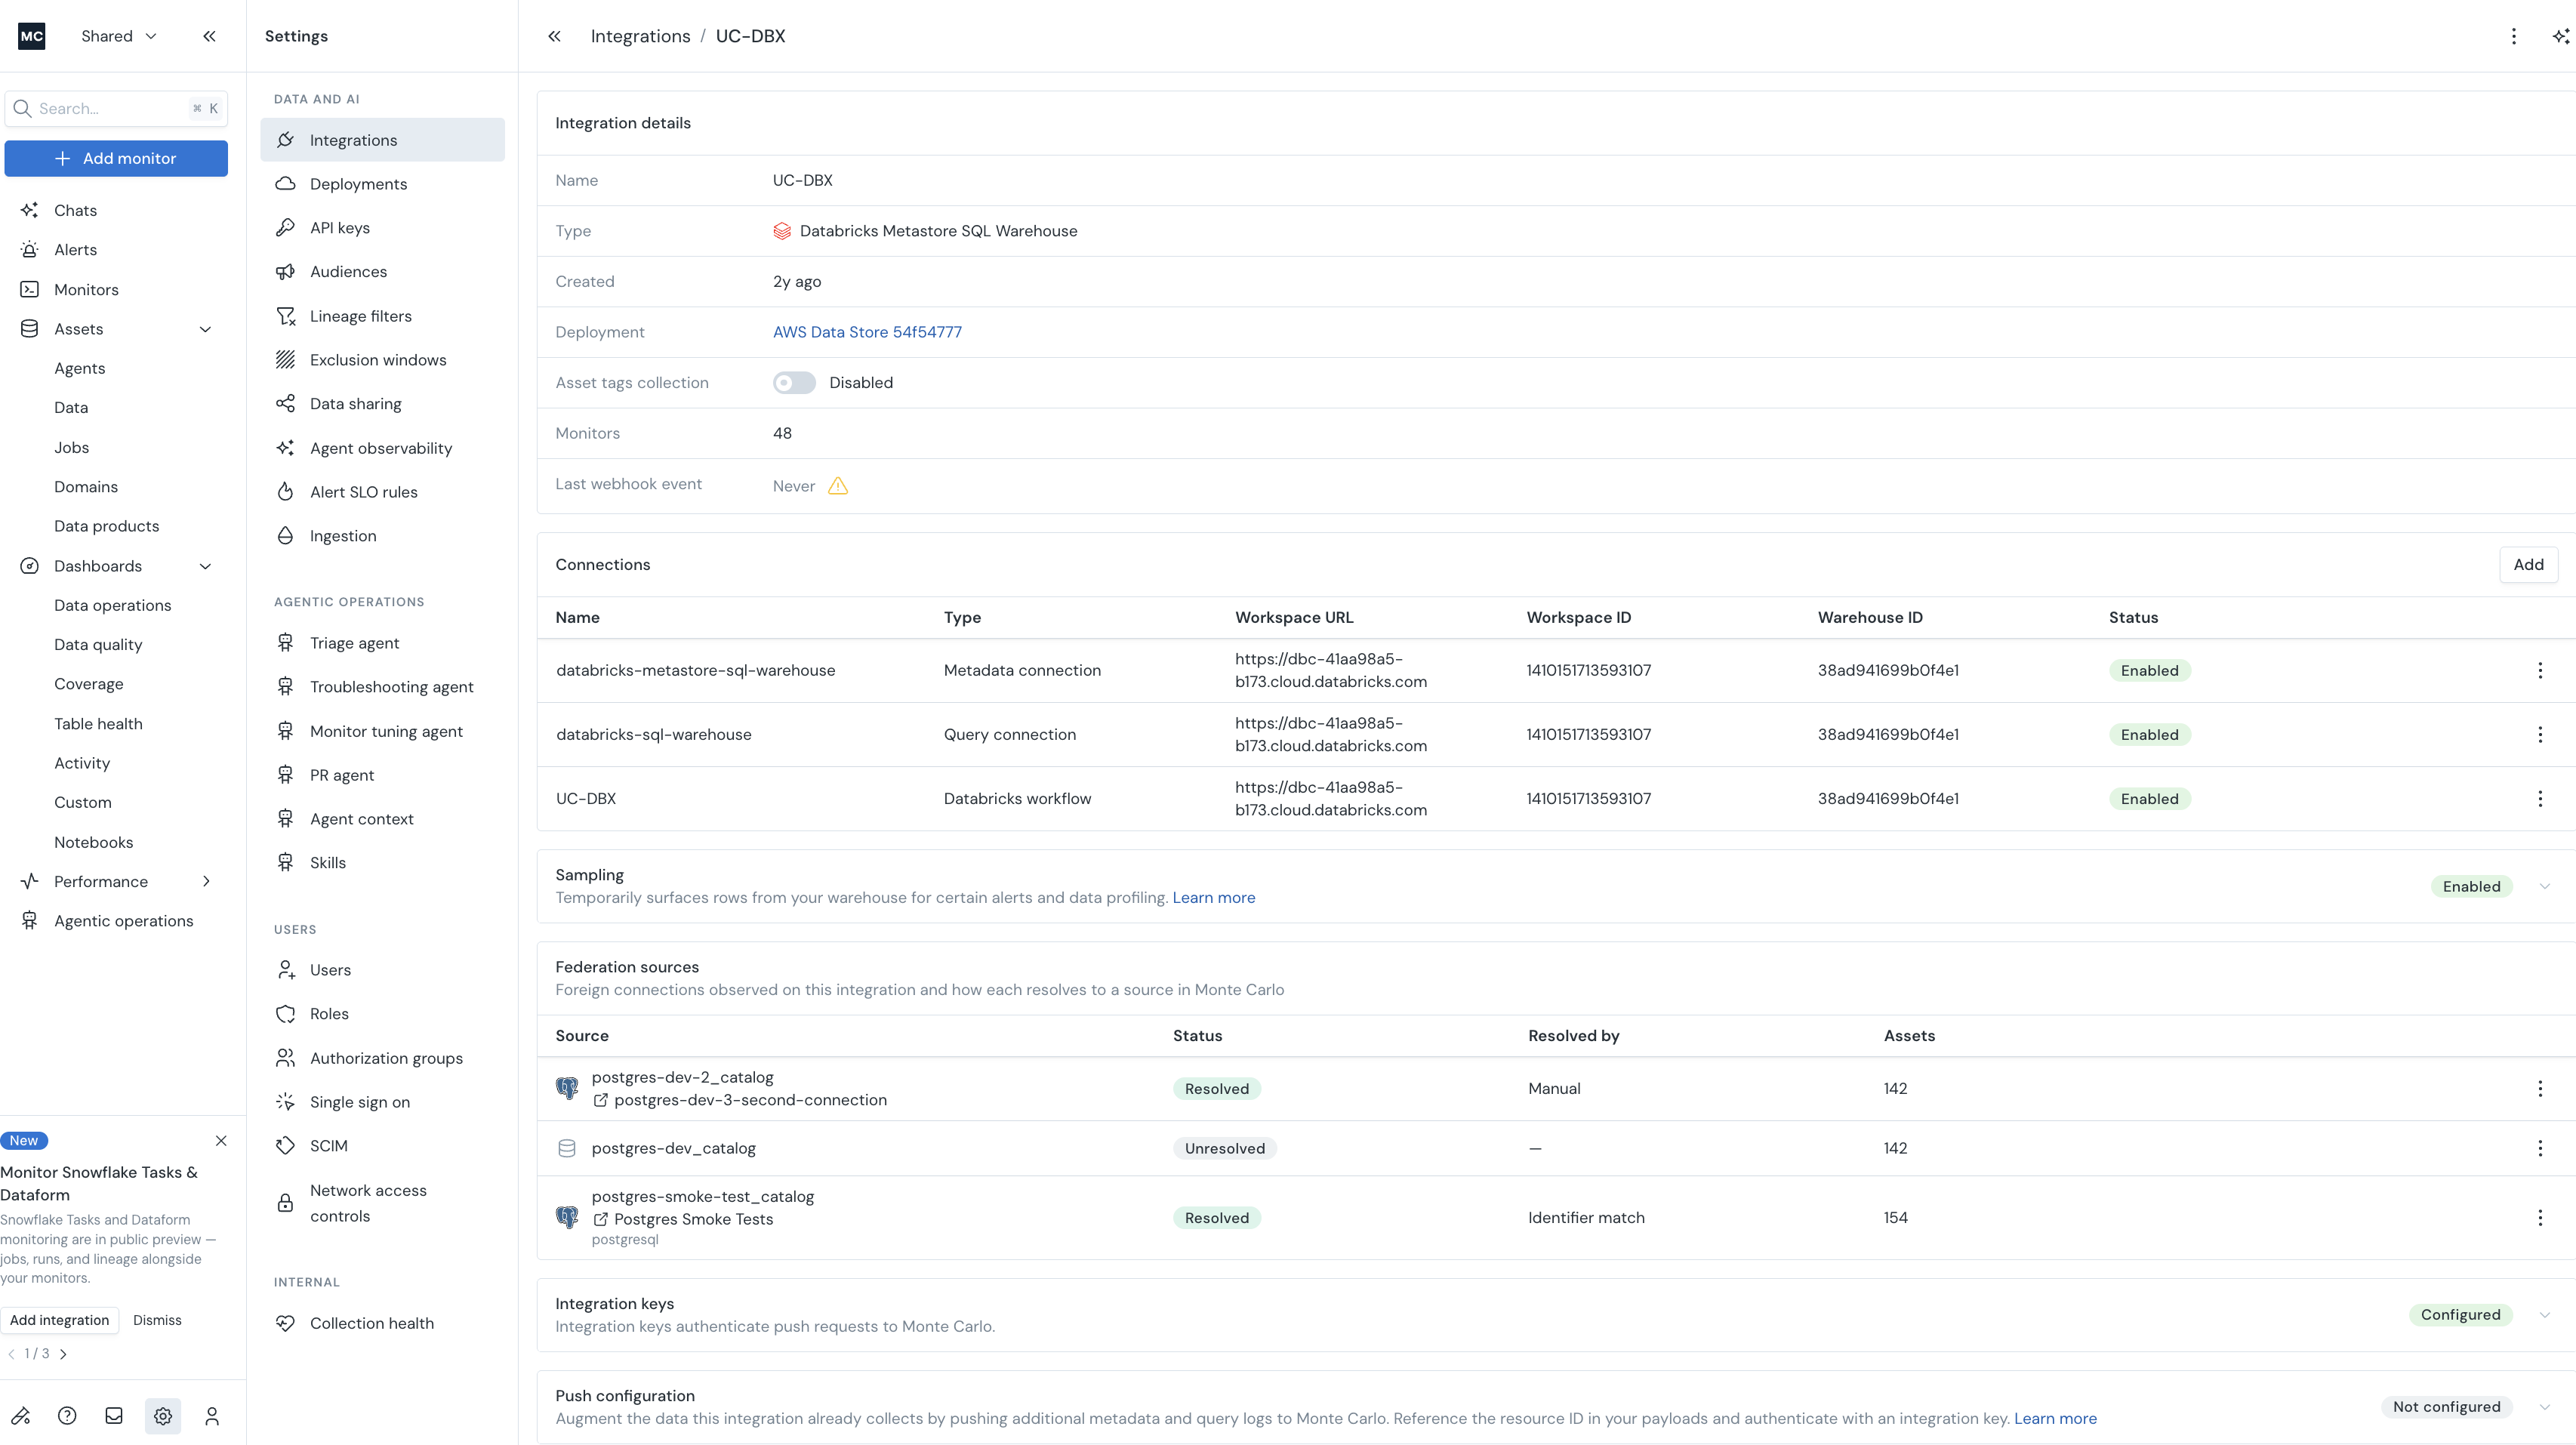The image size is (2576, 1445).
Task: Open Network access controls settings
Action: 382,1203
